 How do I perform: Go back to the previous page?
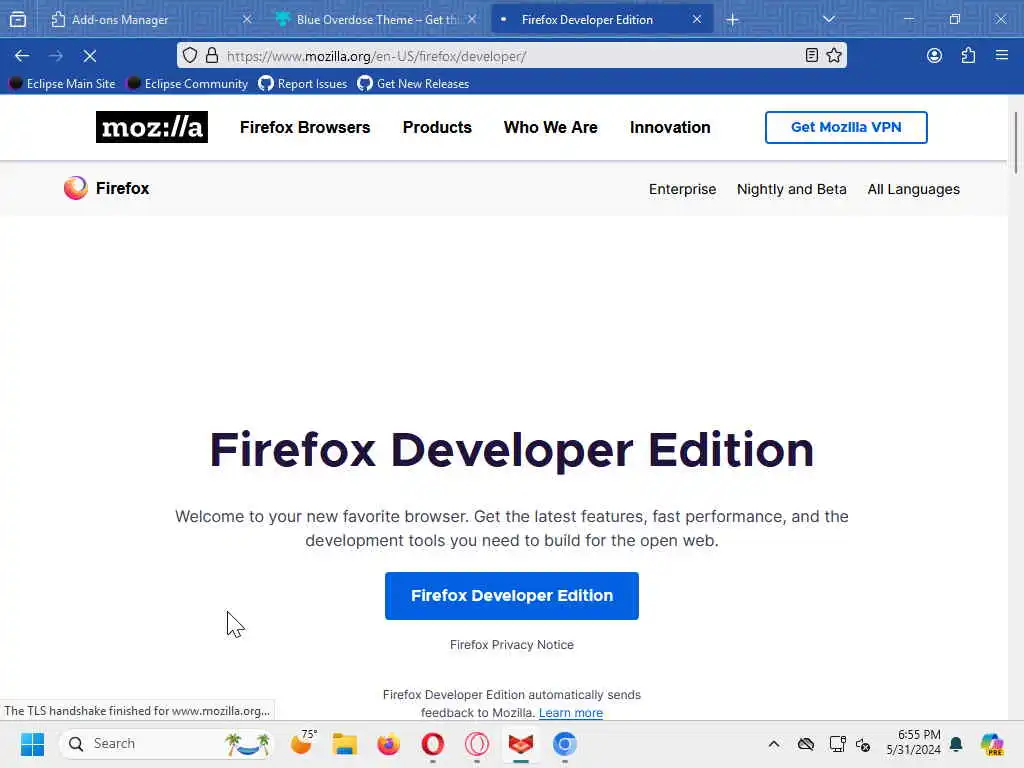coord(22,56)
